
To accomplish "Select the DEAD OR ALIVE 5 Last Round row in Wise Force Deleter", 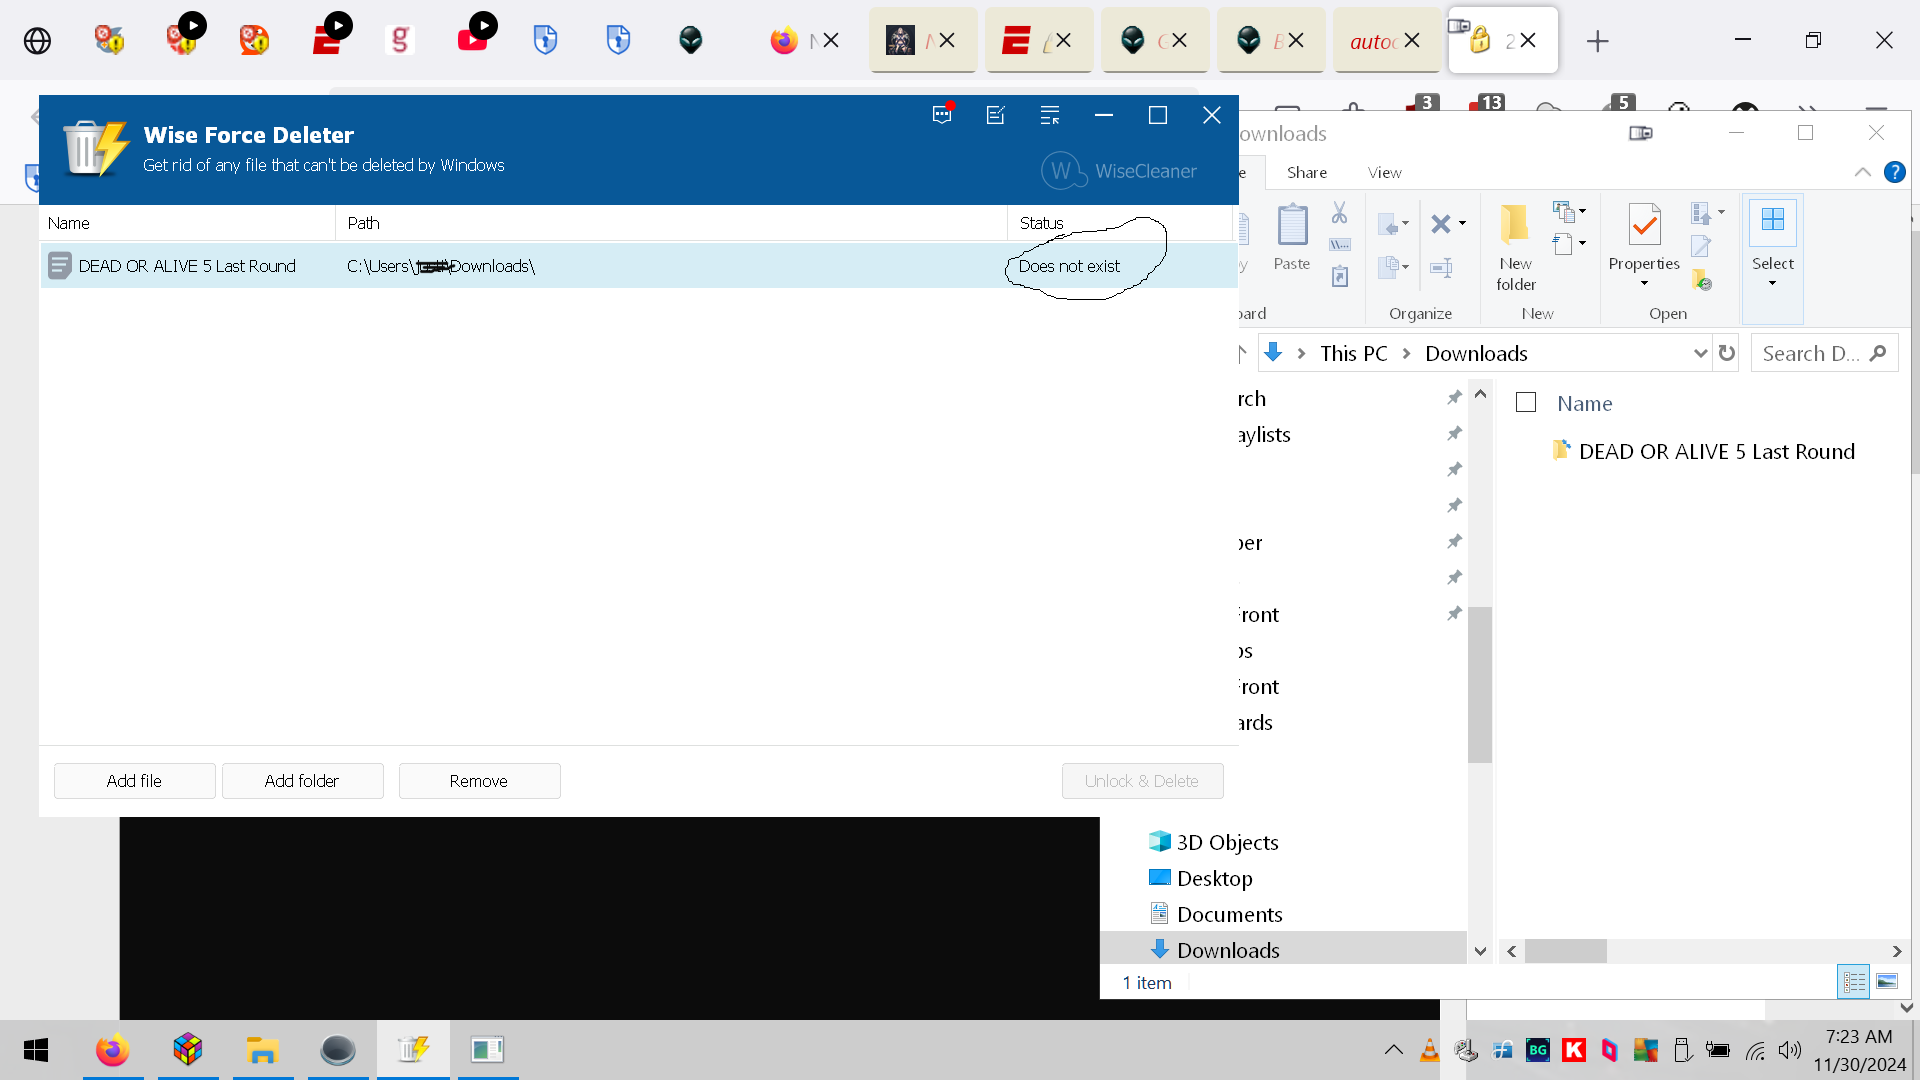I will pos(638,266).
